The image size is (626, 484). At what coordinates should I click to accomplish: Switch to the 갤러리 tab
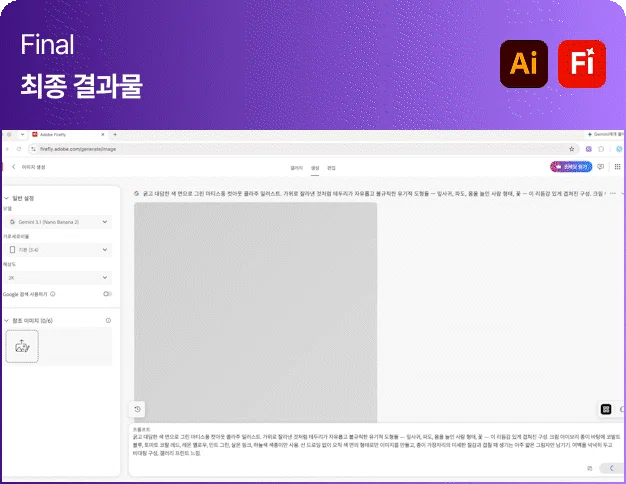point(297,168)
